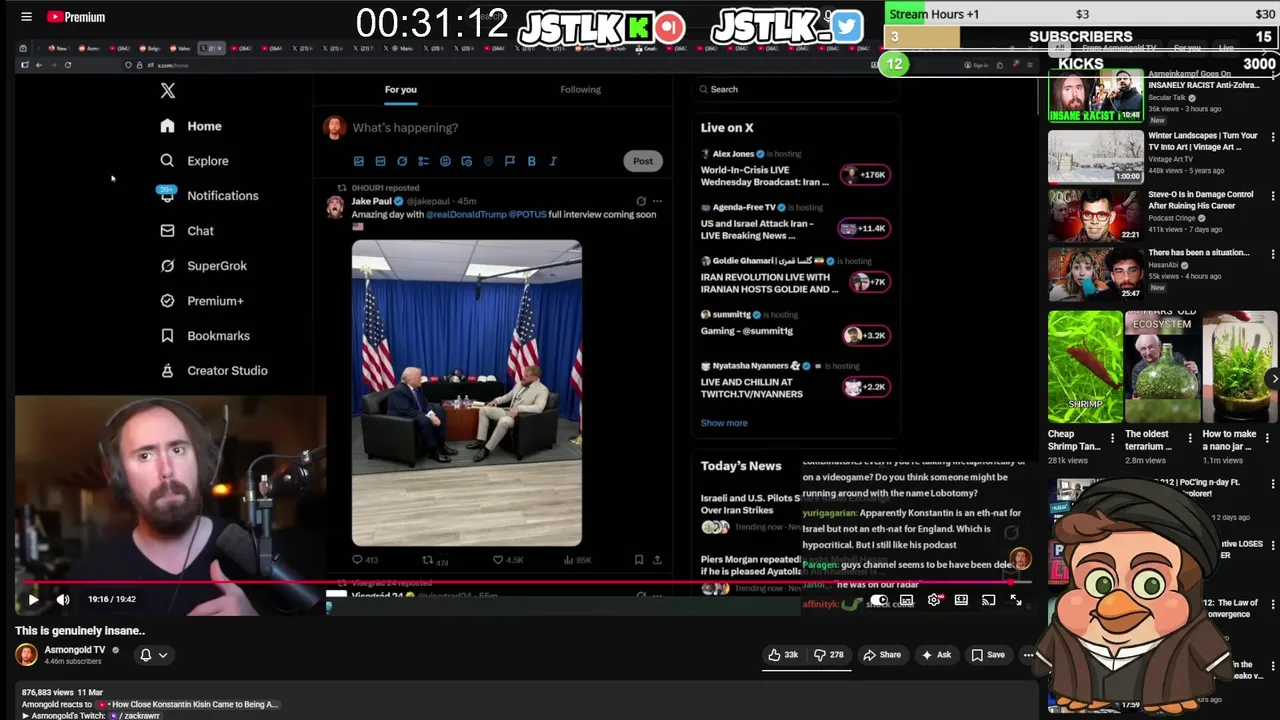Open the YouTube guide hamburger menu
1280x720 pixels.
(27, 17)
